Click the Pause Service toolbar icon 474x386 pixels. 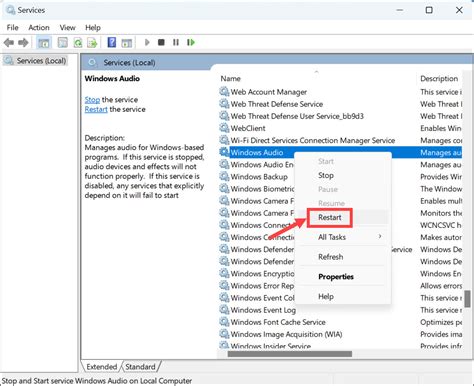tap(176, 42)
